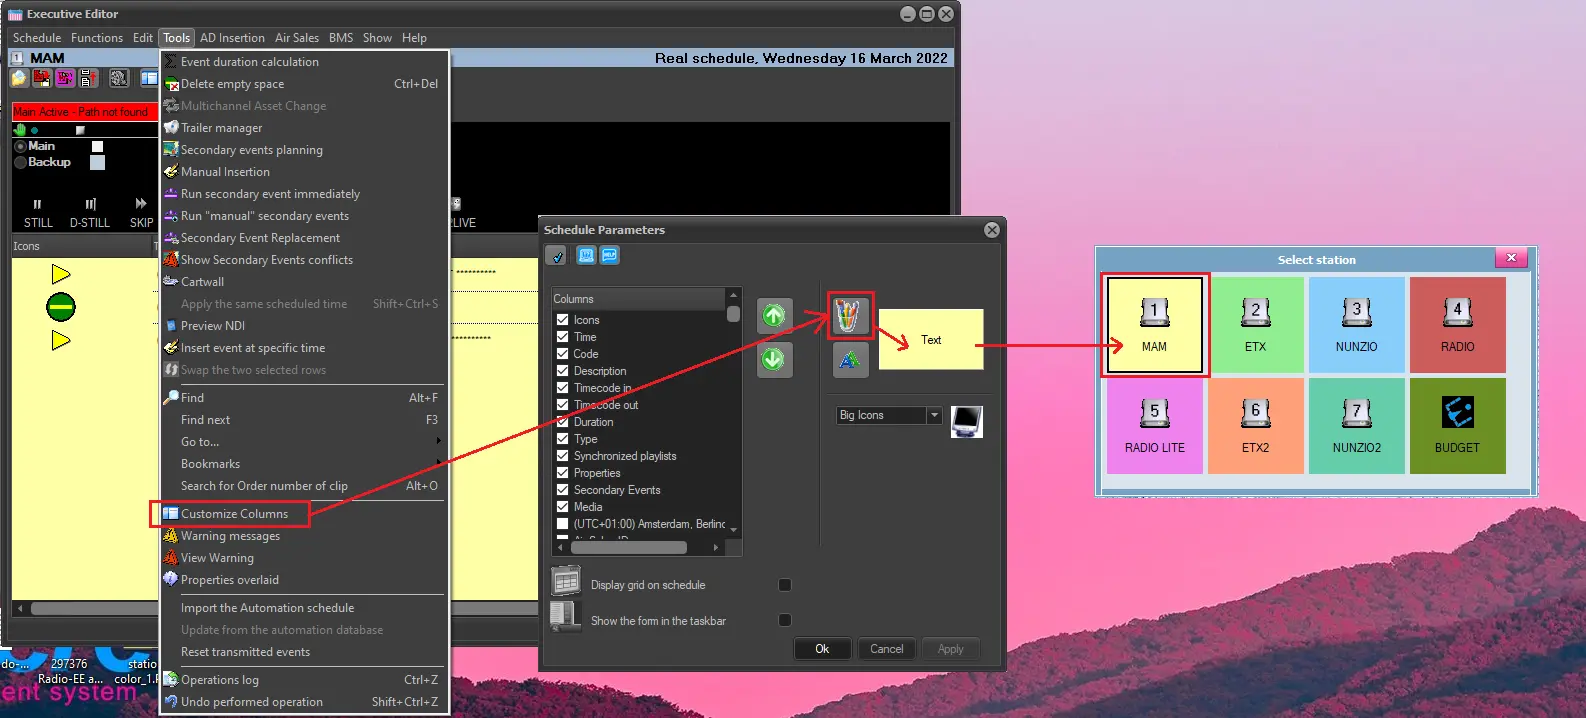The image size is (1586, 718).
Task: Select the ETX station tile
Action: point(1255,325)
